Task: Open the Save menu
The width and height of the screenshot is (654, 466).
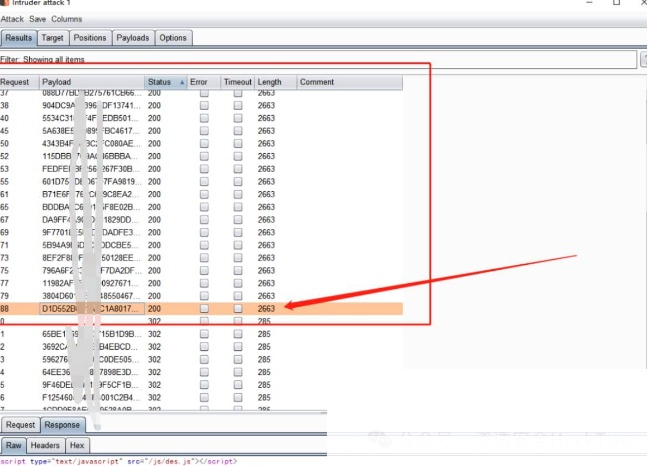Action: click(x=38, y=19)
